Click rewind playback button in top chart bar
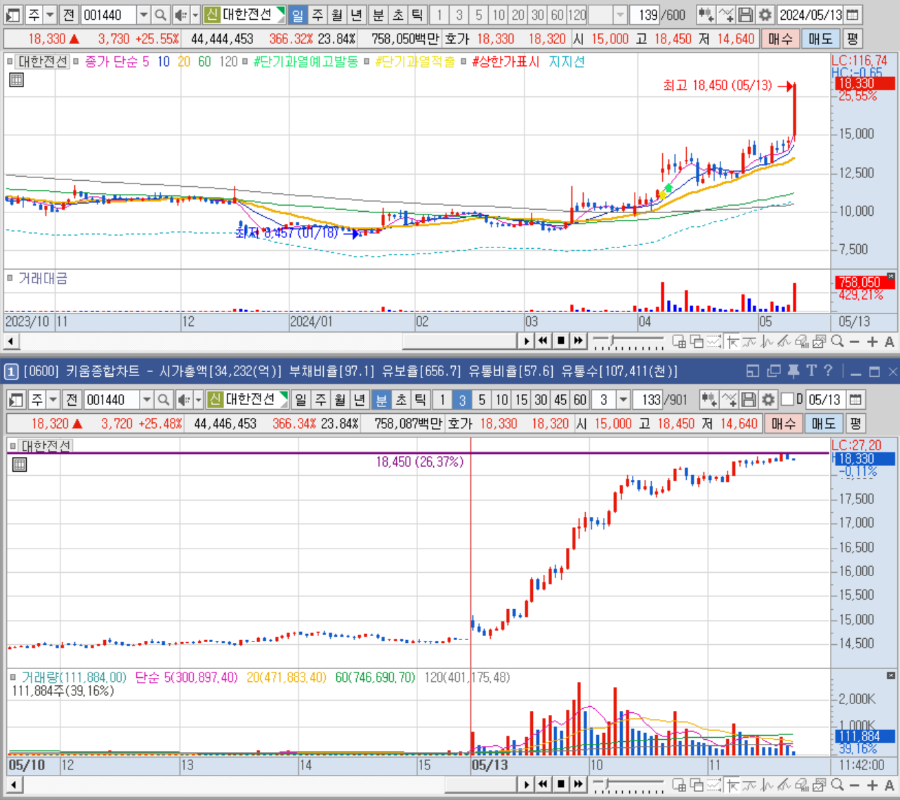900x800 pixels. tap(543, 341)
